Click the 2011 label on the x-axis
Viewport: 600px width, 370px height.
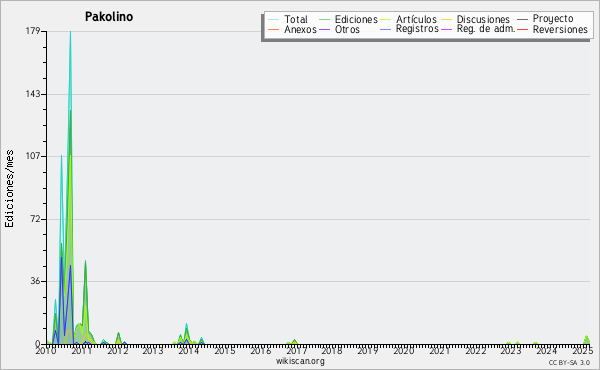[82, 350]
